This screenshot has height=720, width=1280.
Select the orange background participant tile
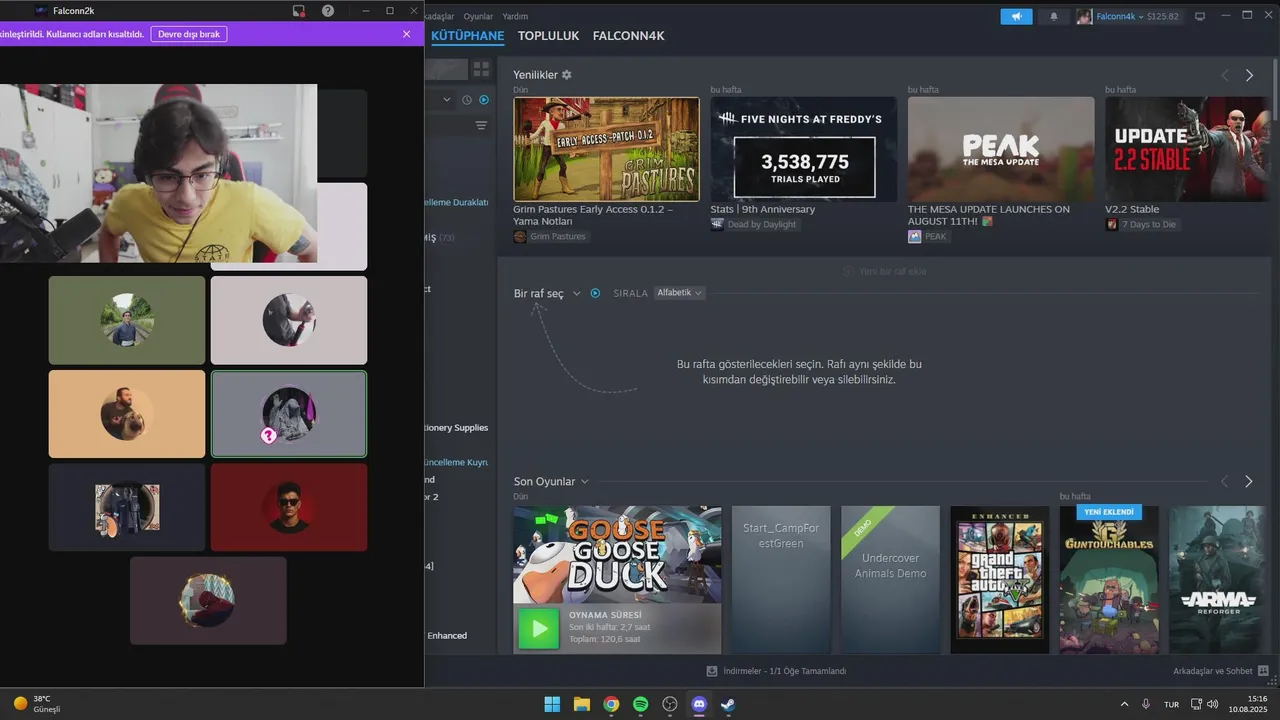point(127,414)
